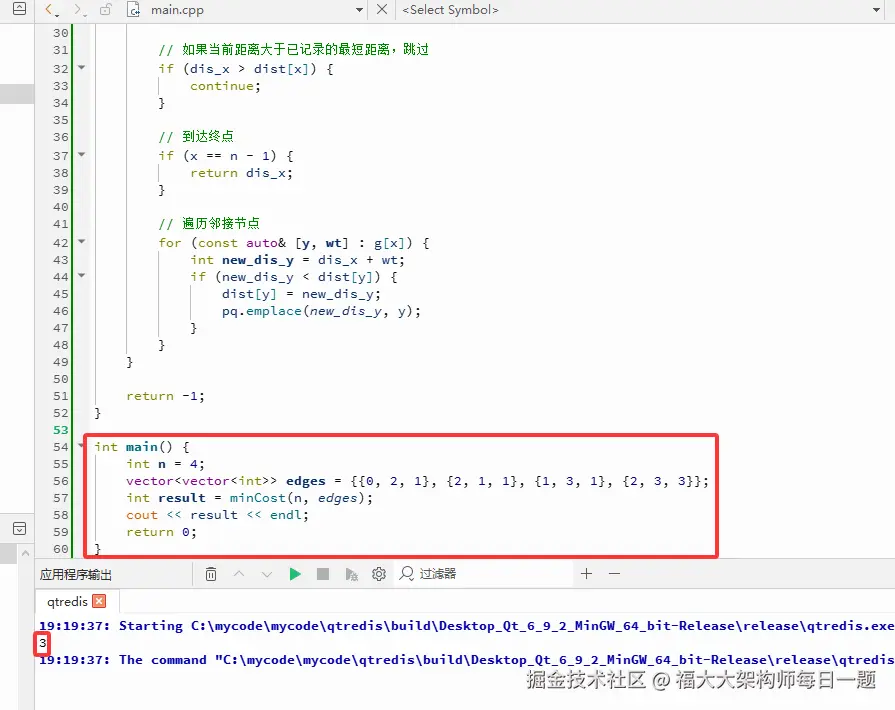This screenshot has height=710, width=895.
Task: Click the output value '3'
Action: pos(42,643)
